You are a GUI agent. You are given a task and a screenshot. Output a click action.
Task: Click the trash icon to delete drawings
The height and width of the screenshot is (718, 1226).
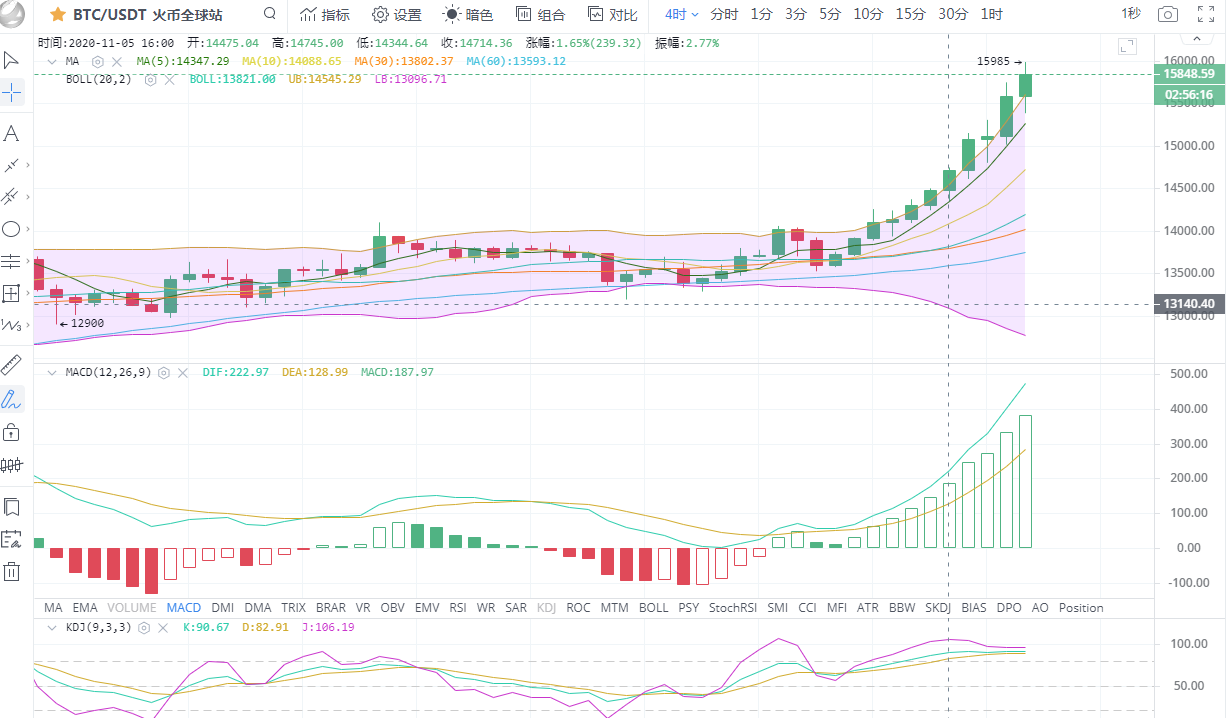point(12,572)
